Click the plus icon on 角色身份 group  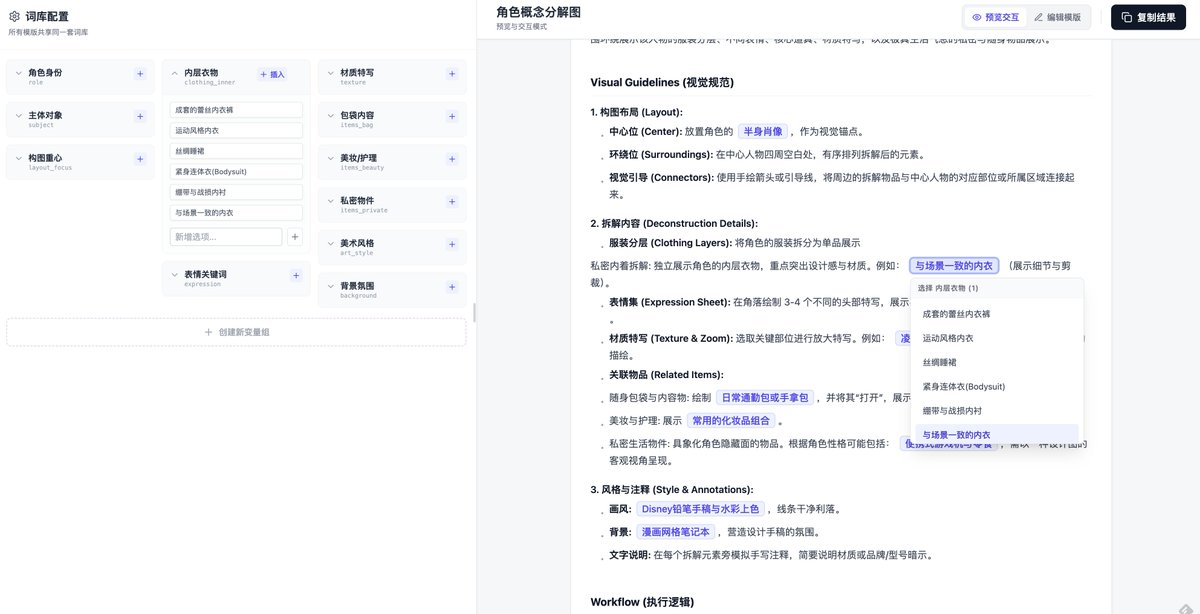coord(140,74)
